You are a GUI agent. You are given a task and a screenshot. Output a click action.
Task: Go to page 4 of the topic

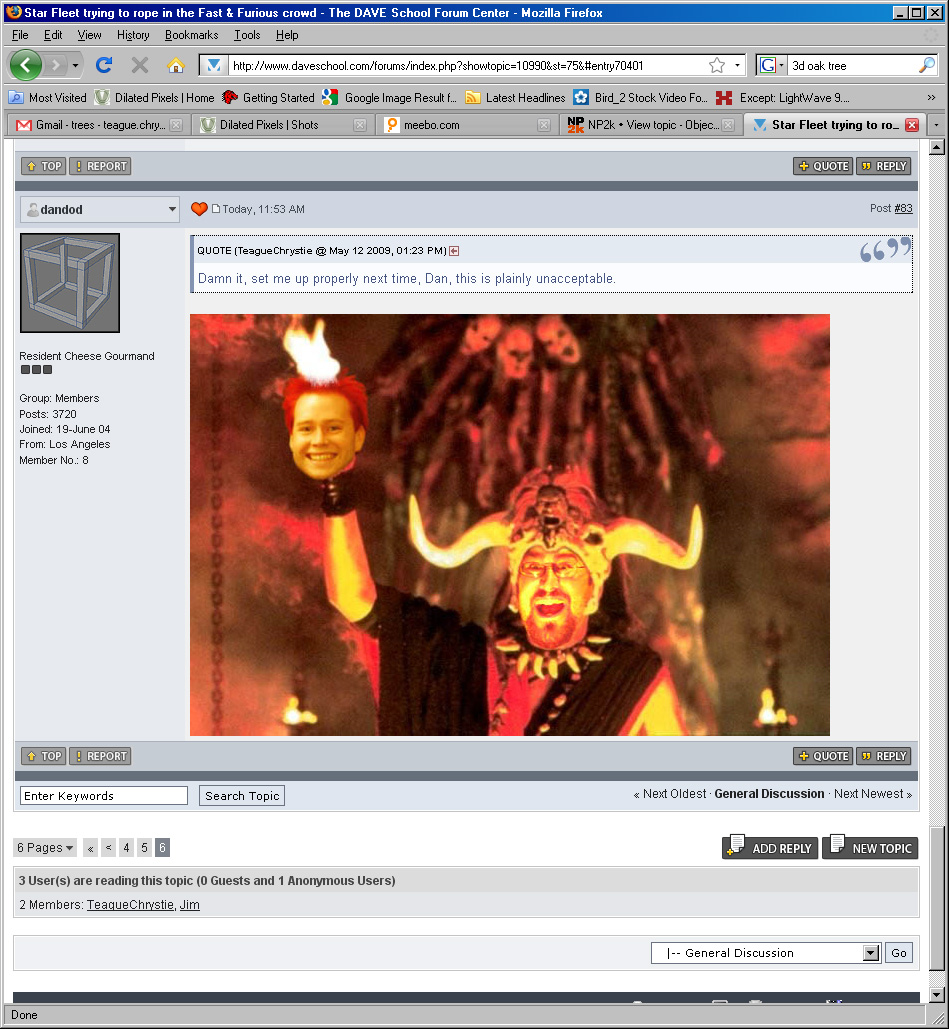(x=127, y=848)
